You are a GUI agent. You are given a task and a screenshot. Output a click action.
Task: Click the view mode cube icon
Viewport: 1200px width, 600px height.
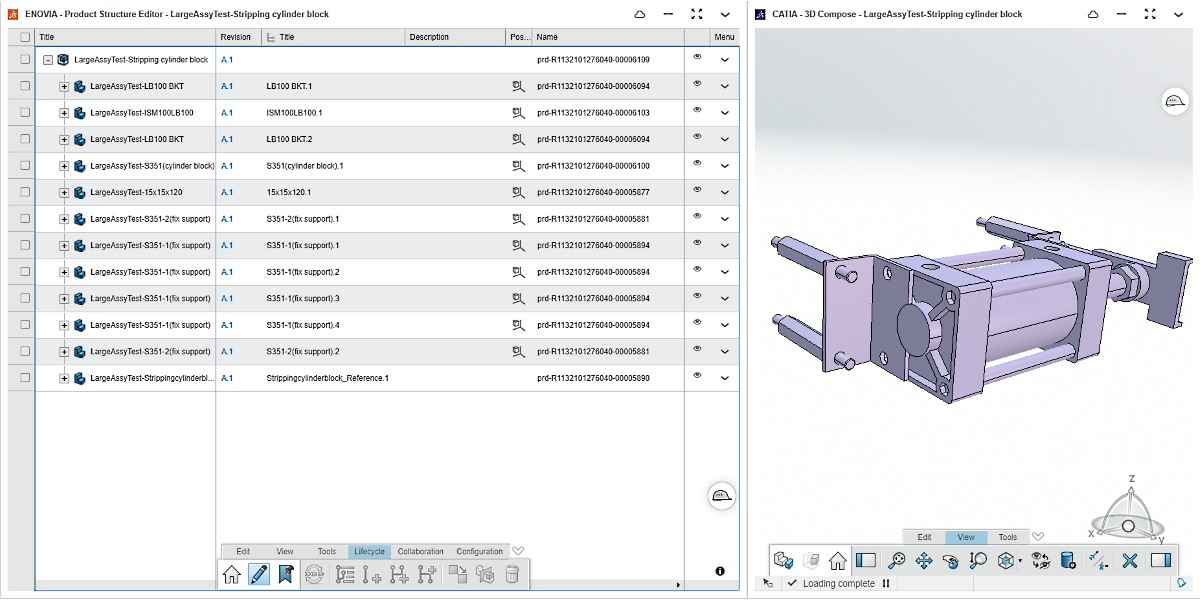click(1006, 561)
